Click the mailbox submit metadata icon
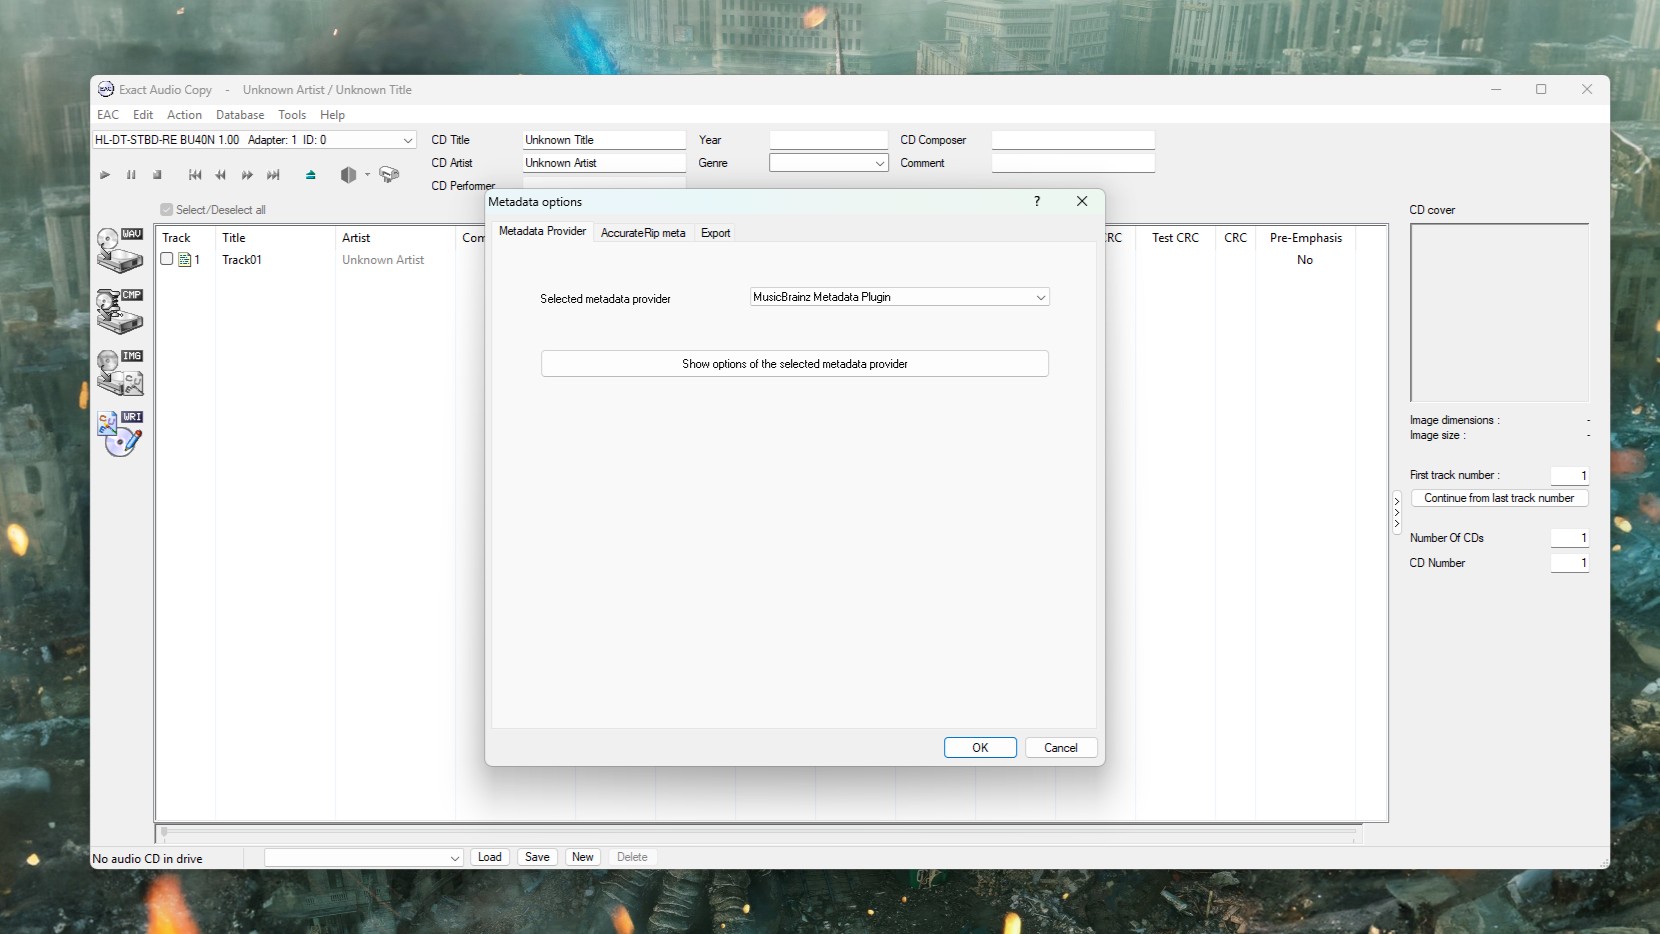 (x=389, y=175)
